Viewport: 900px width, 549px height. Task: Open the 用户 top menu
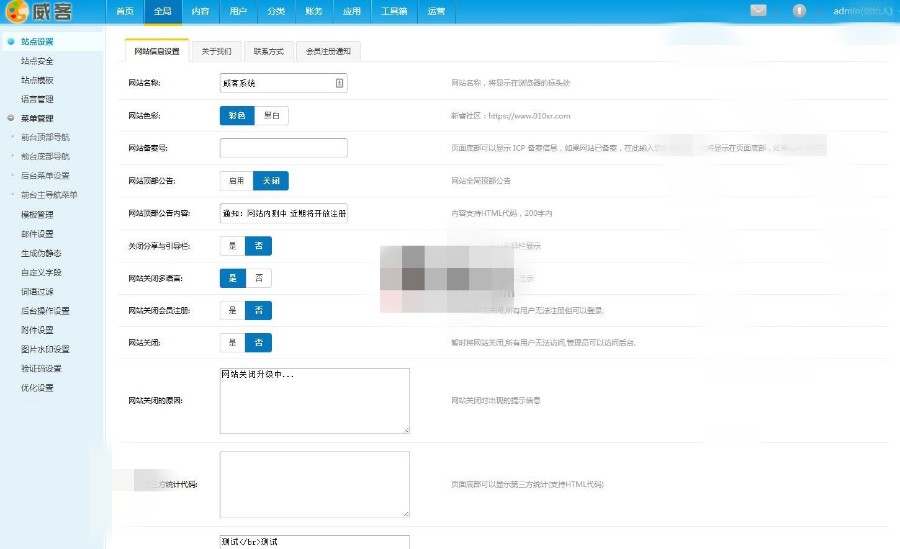click(238, 11)
